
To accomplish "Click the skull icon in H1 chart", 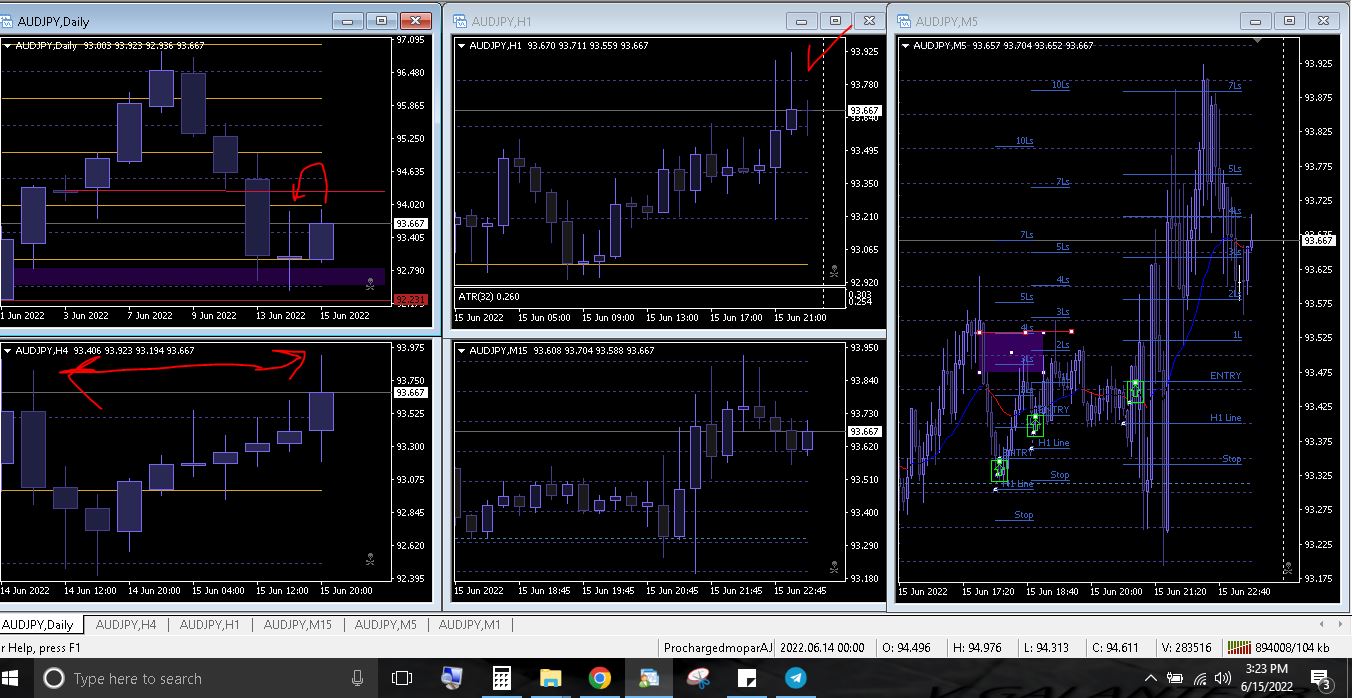I will pos(834,270).
